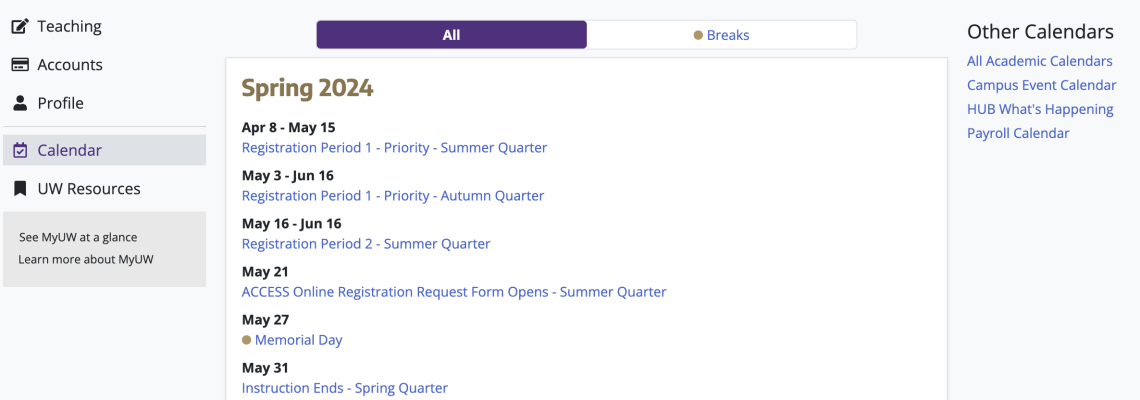This screenshot has height=400, width=1140.
Task: Open Registration Period 1 Priority Autumn Quarter
Action: pos(393,196)
